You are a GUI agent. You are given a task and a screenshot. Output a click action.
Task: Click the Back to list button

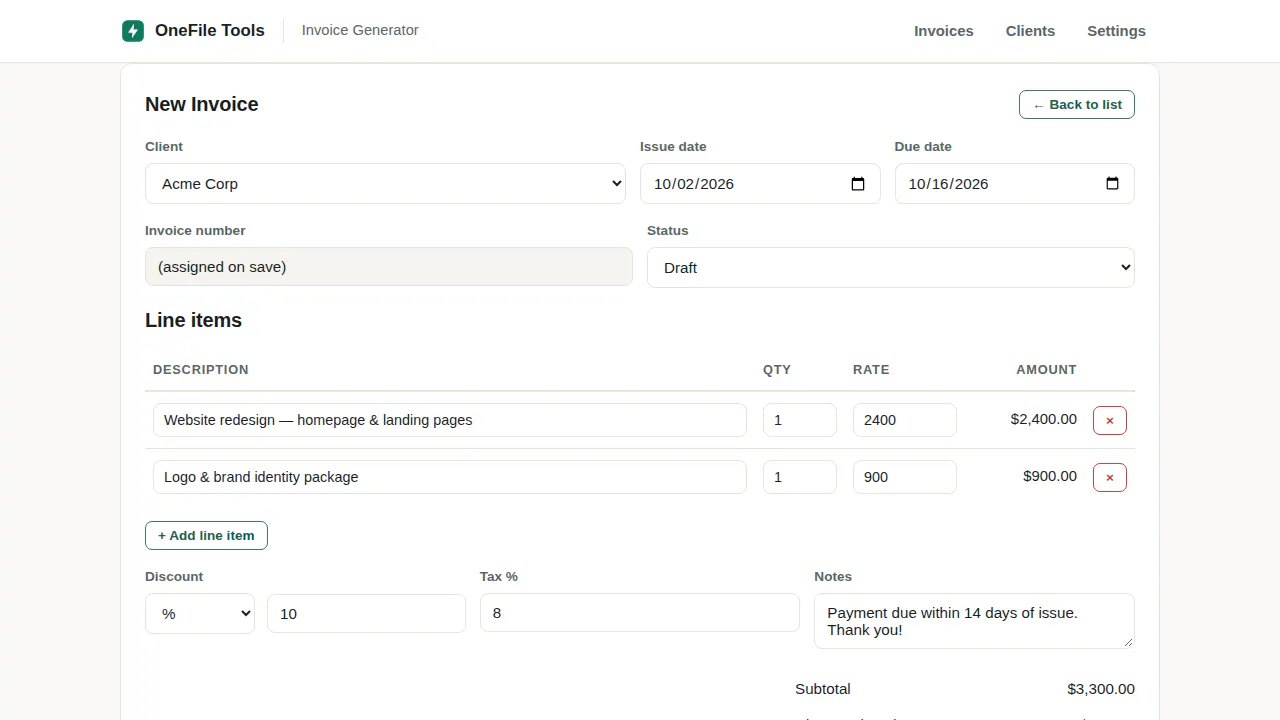pyautogui.click(x=1077, y=105)
